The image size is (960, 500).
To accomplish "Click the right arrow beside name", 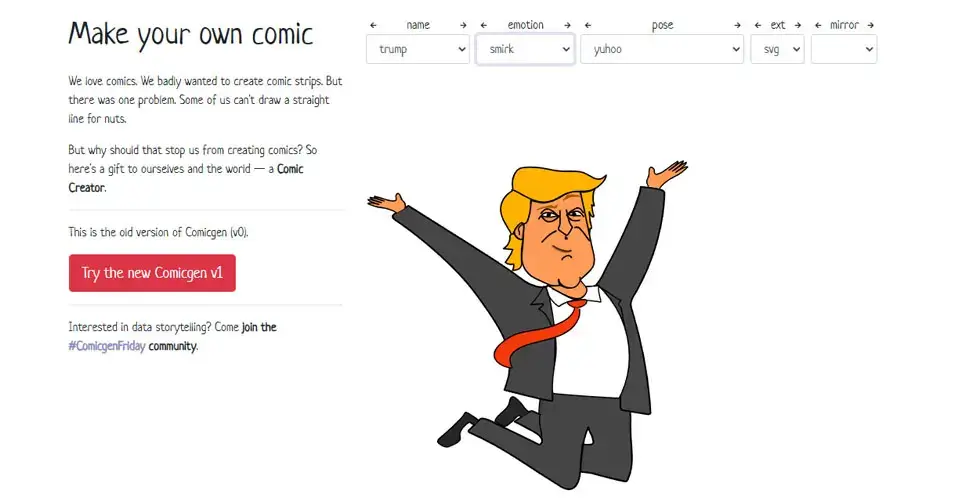I will pyautogui.click(x=463, y=25).
